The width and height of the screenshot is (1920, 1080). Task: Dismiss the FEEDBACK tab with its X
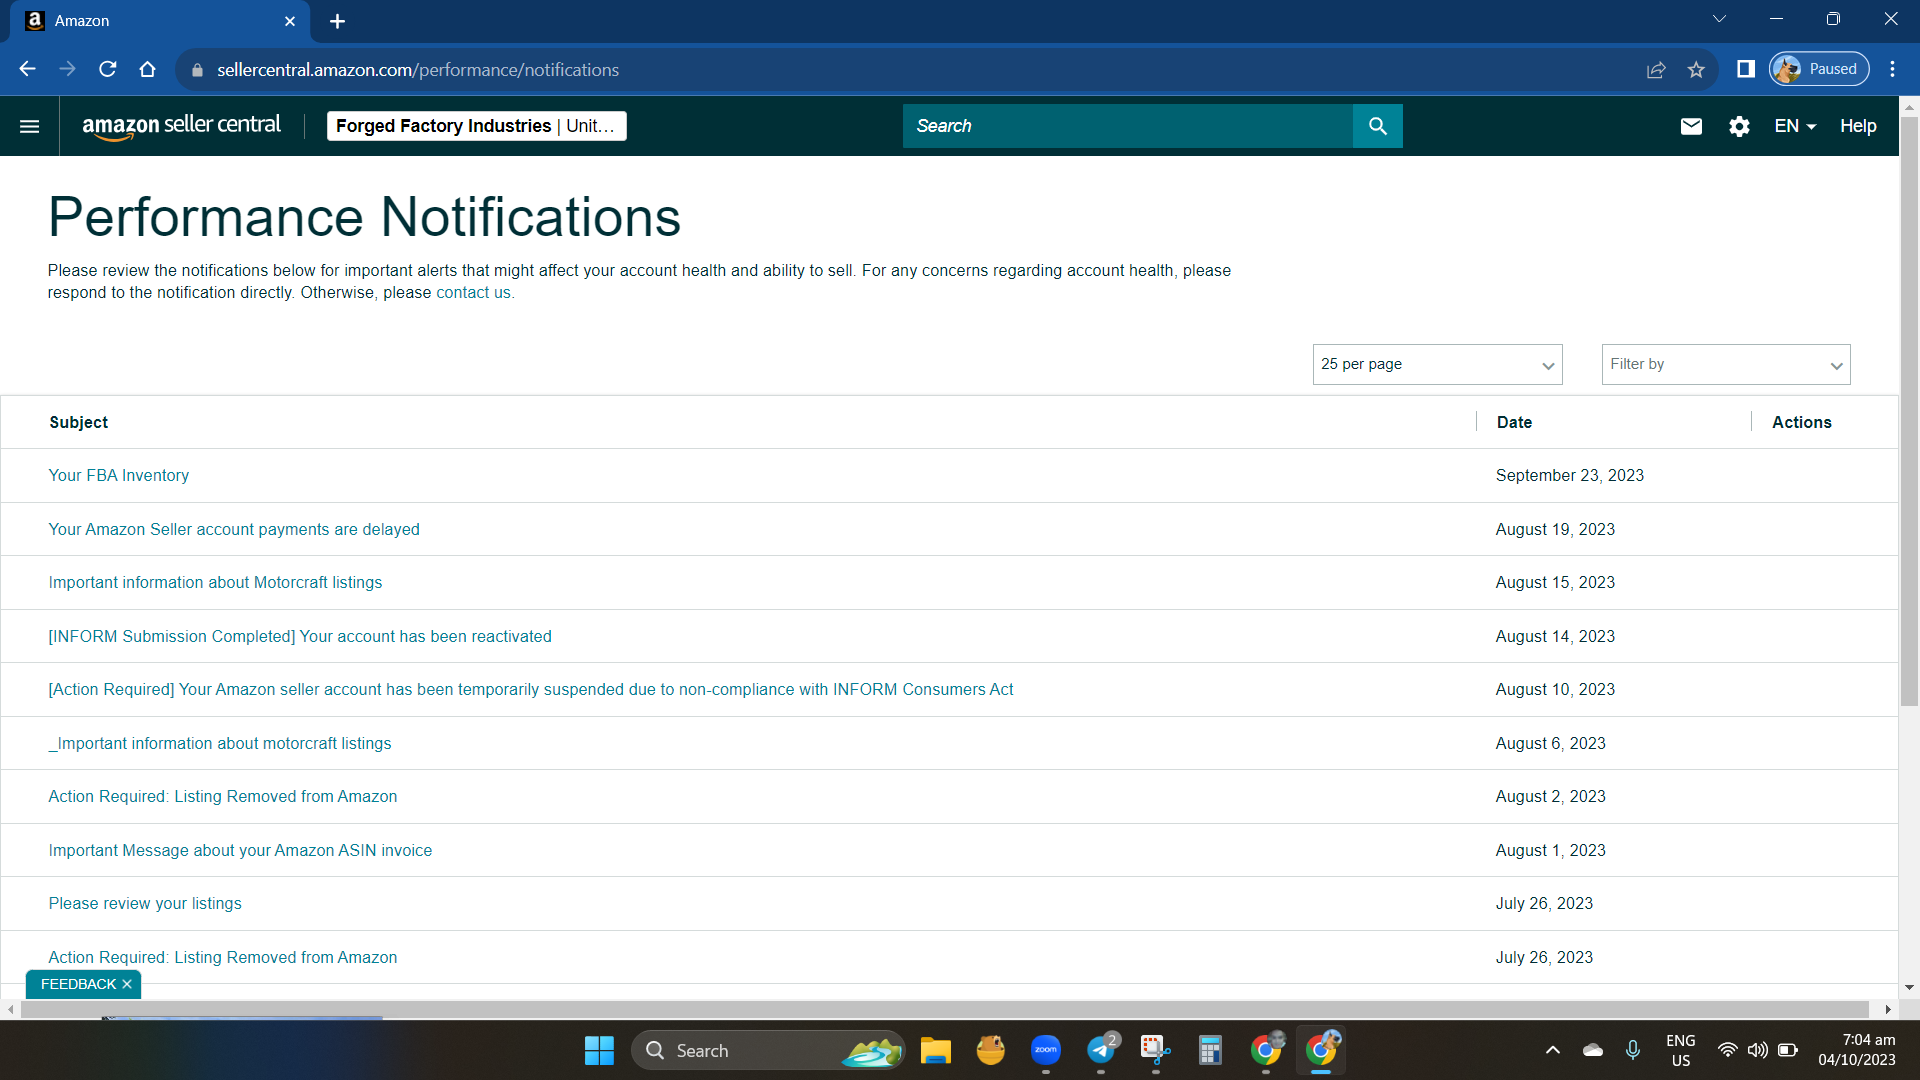coord(127,984)
